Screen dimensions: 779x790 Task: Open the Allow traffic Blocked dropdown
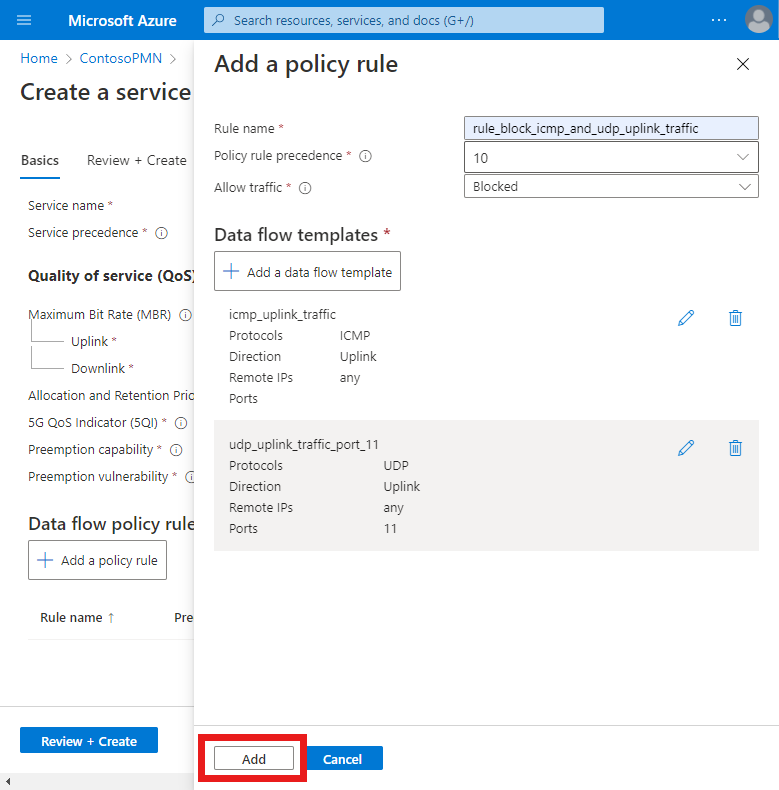[611, 186]
